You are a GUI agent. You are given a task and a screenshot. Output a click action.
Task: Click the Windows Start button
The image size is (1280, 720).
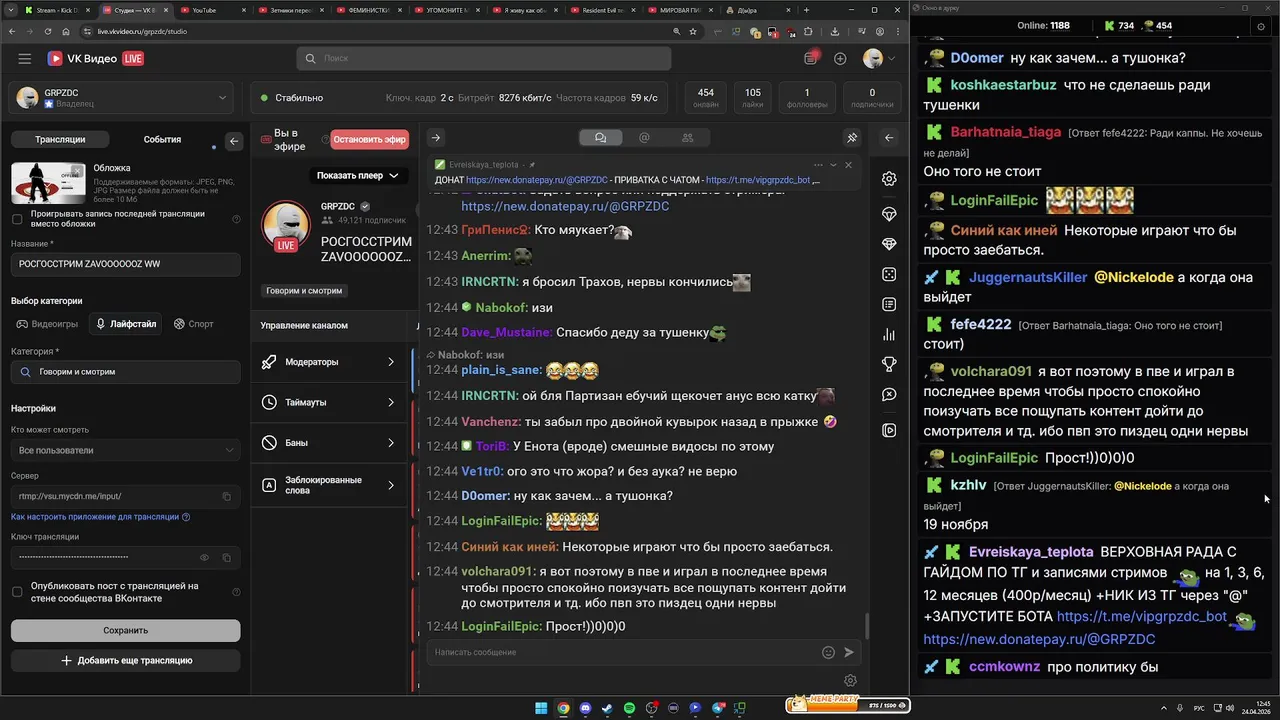tap(541, 708)
